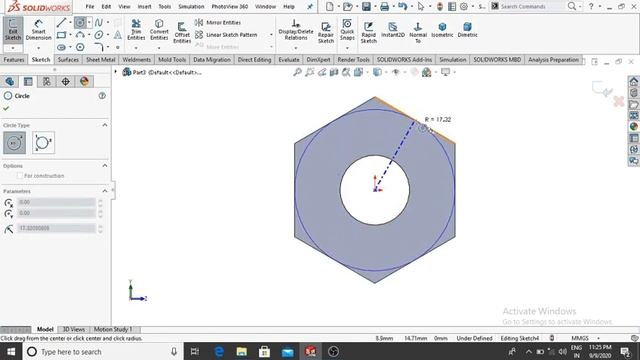Click the X center coordinate field
Screen dimensions: 640x360
click(x=56, y=202)
